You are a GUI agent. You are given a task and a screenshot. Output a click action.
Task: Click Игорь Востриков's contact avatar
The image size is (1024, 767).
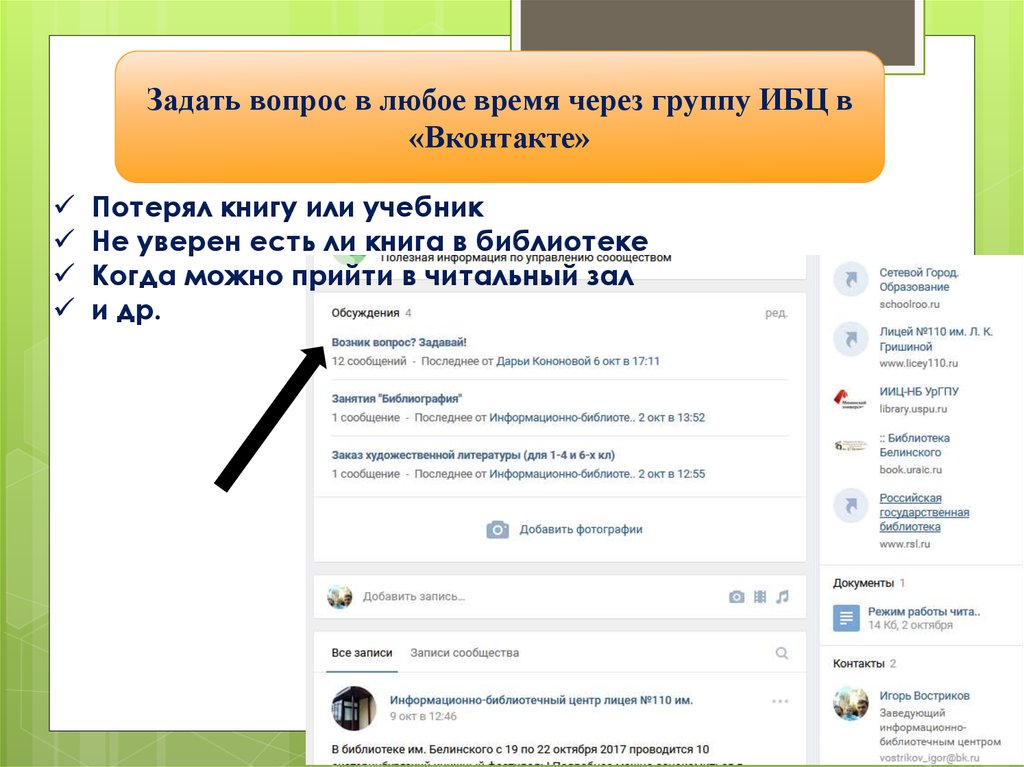point(850,704)
